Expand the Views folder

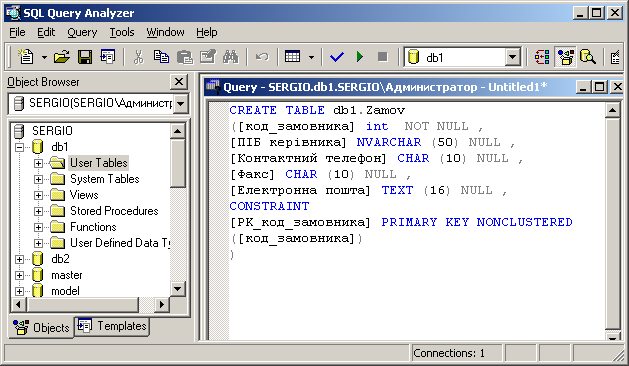pyautogui.click(x=38, y=195)
